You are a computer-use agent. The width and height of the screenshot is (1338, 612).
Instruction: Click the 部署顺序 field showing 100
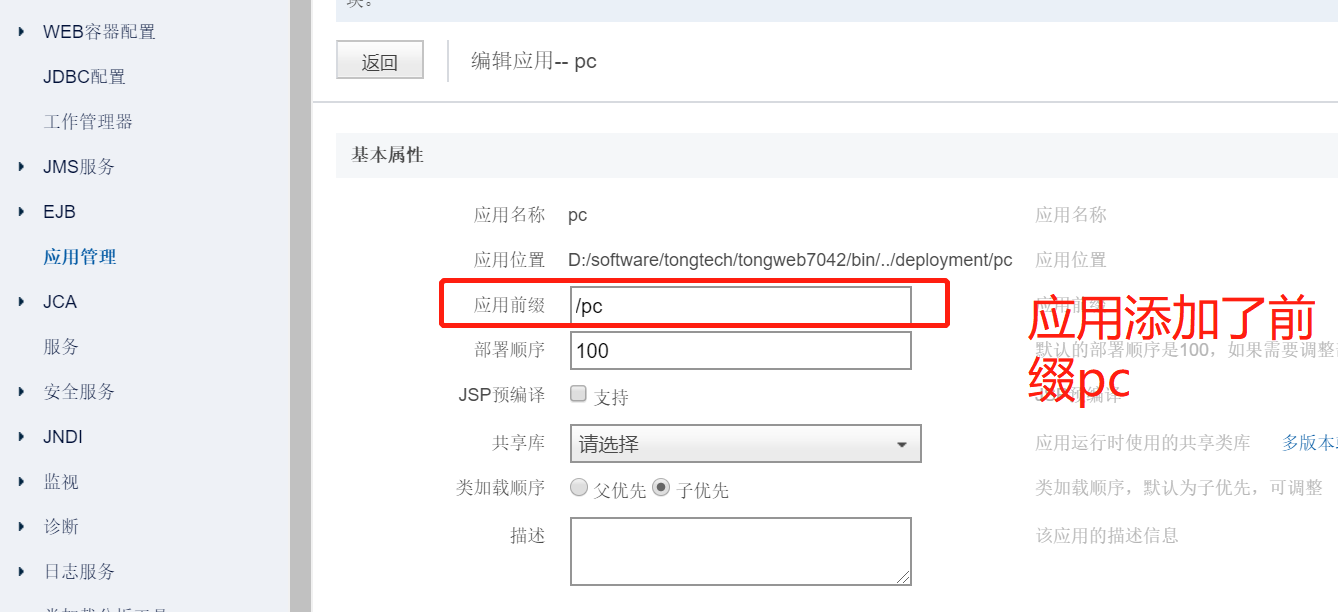[x=740, y=350]
